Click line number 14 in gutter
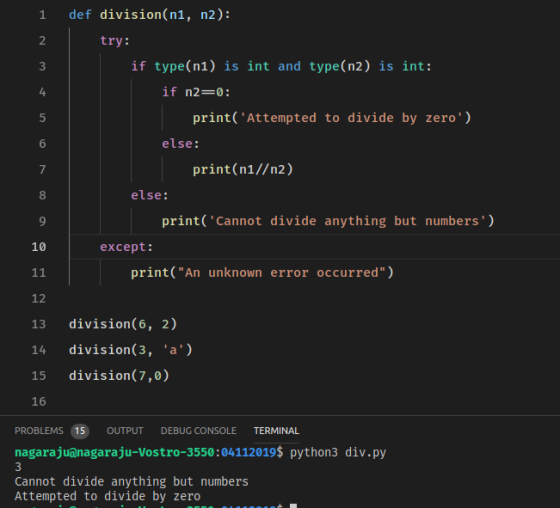560x508 pixels. (39, 350)
